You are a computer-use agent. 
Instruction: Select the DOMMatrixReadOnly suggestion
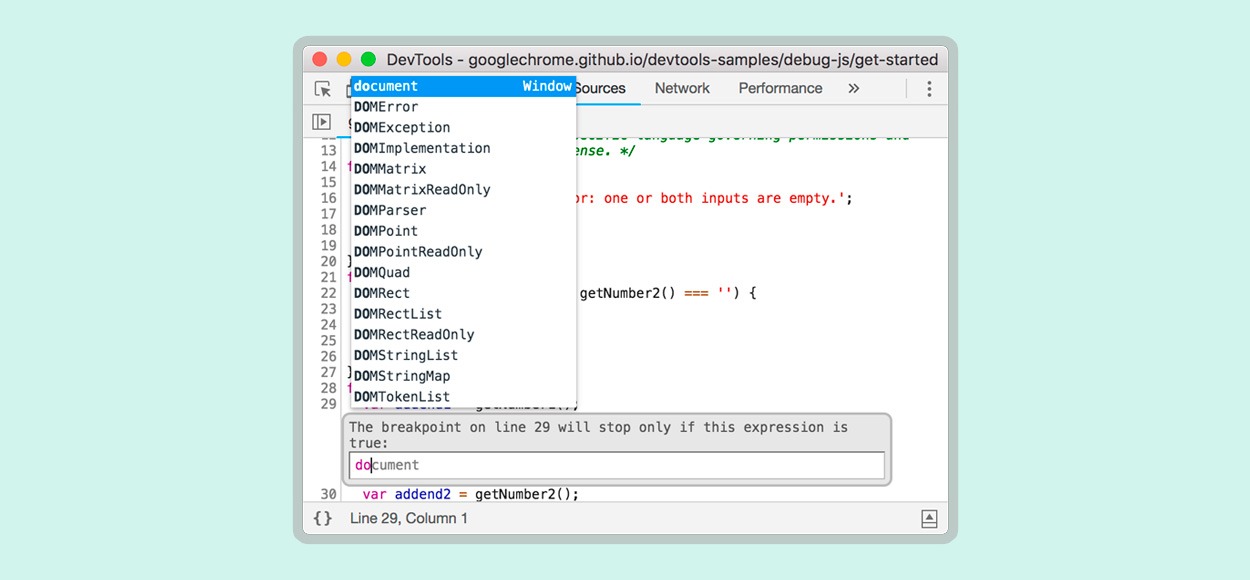(463, 189)
